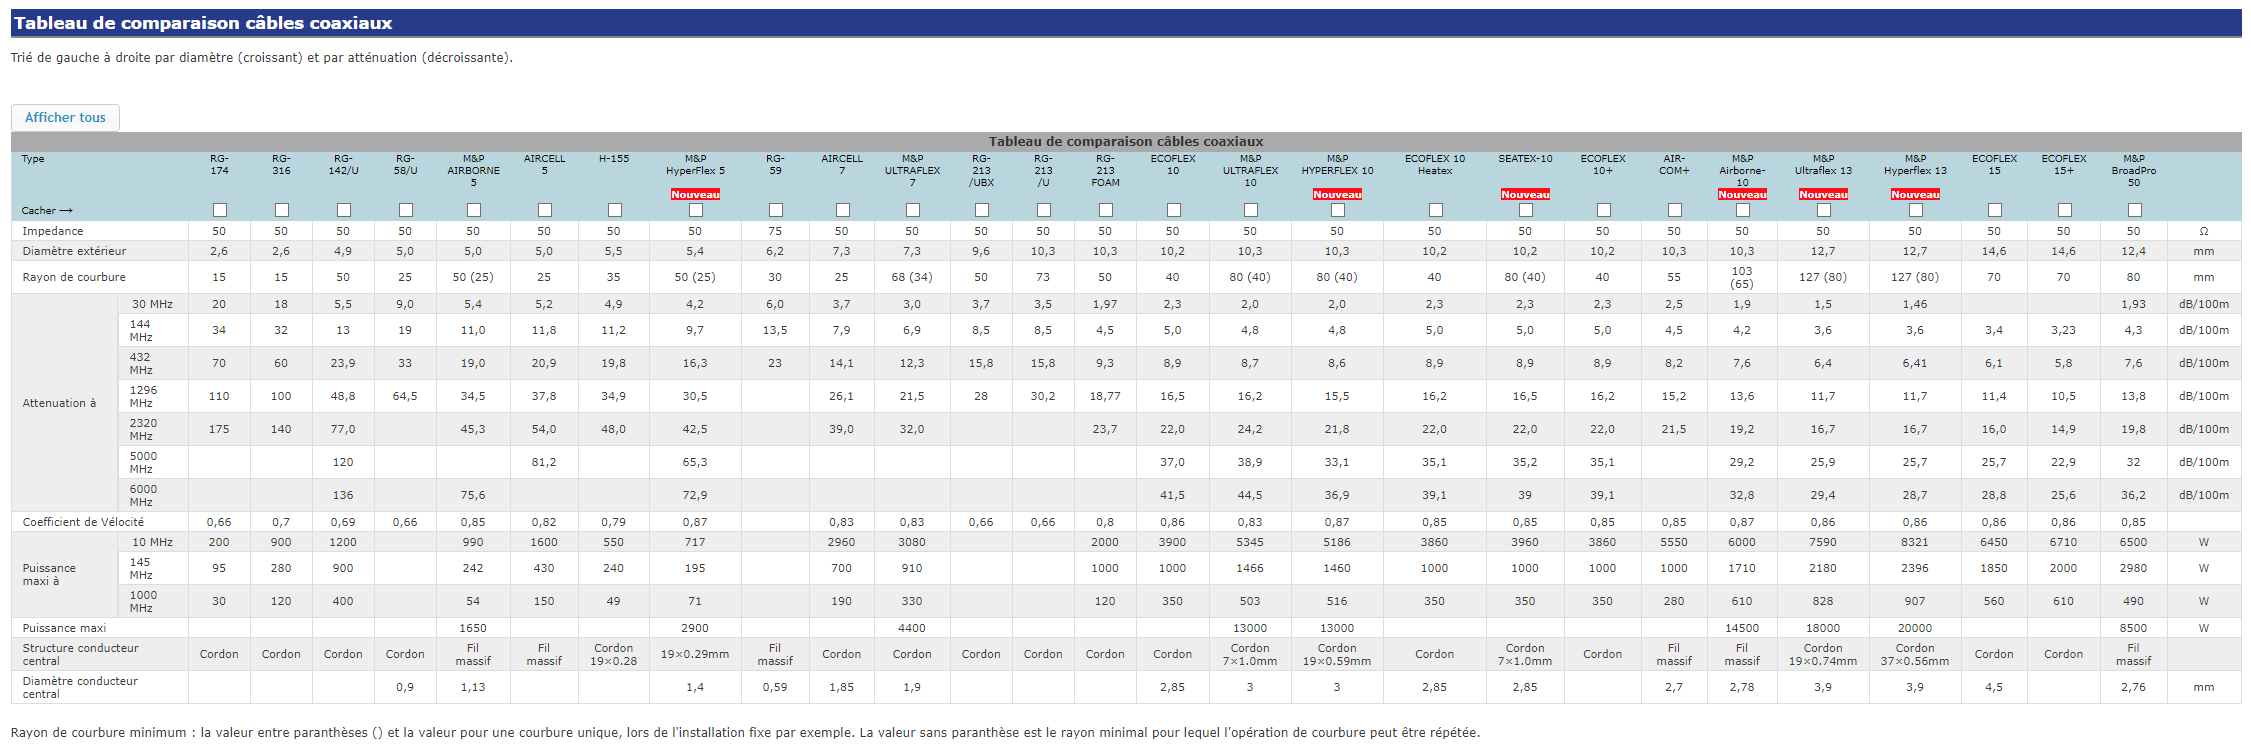Select the RG-213 /UBX checkbox
The image size is (2251, 750).
(982, 210)
